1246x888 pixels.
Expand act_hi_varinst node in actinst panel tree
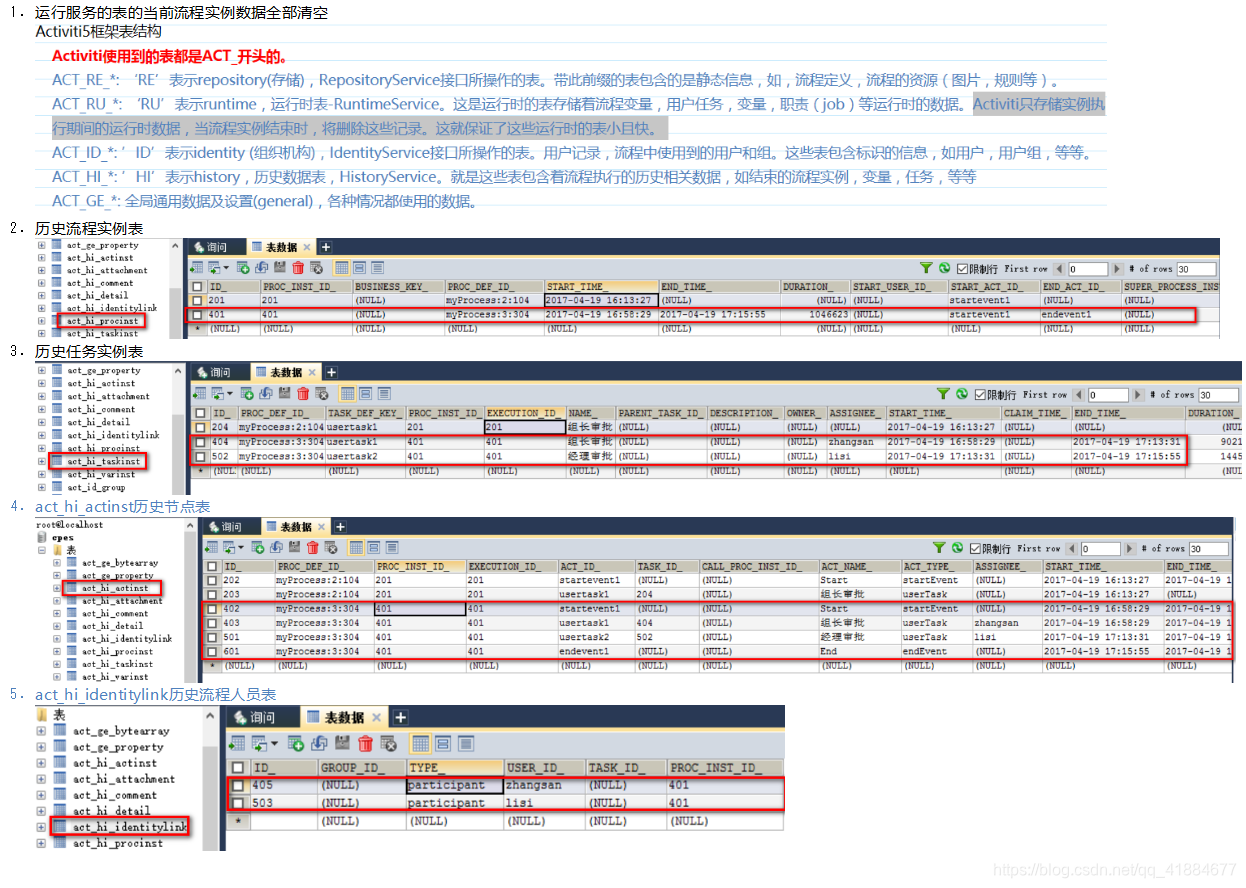[x=57, y=676]
